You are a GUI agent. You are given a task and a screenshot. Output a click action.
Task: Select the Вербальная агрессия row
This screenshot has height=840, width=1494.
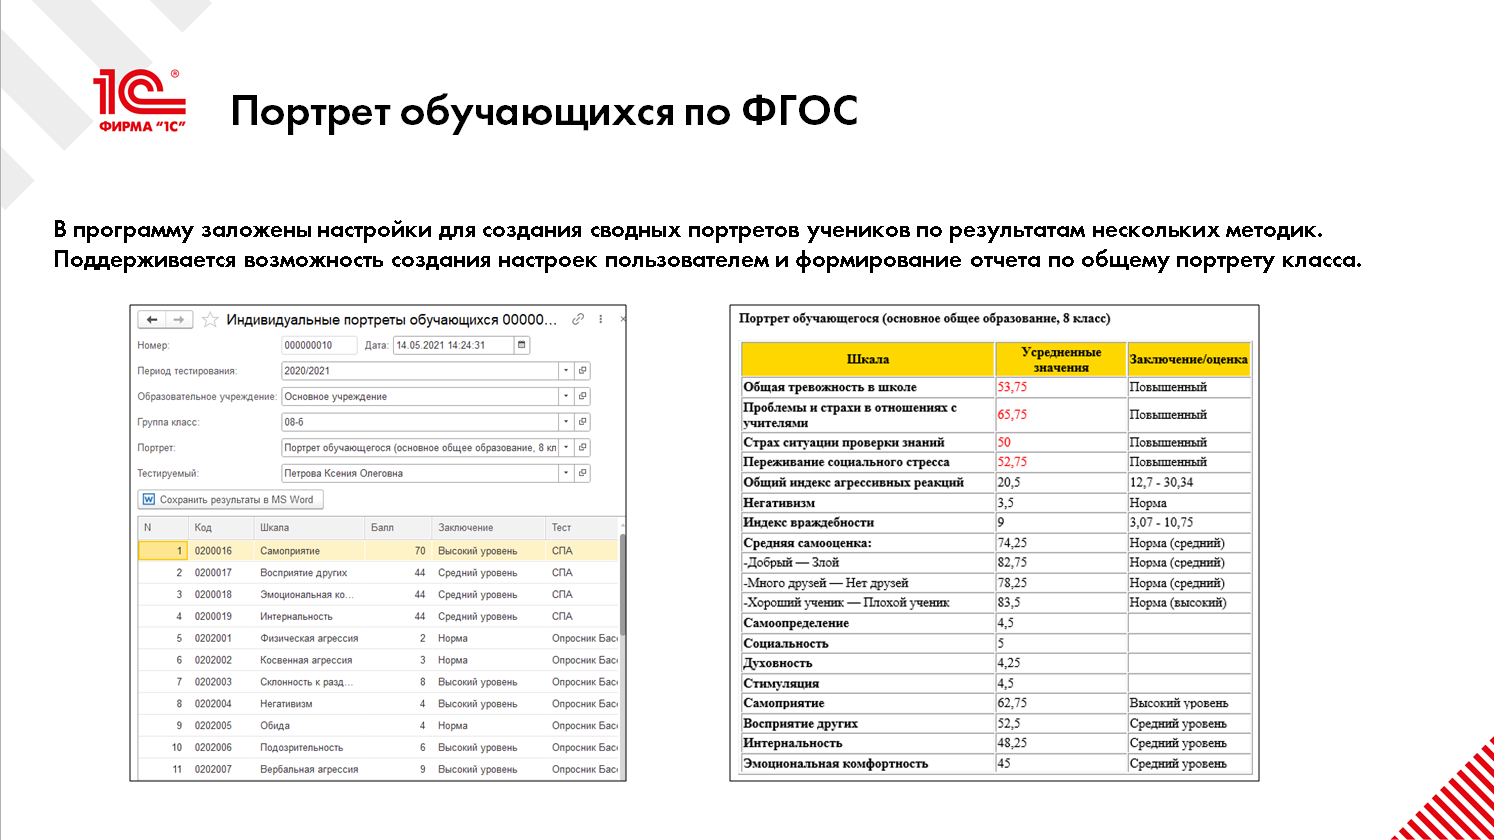click(378, 770)
